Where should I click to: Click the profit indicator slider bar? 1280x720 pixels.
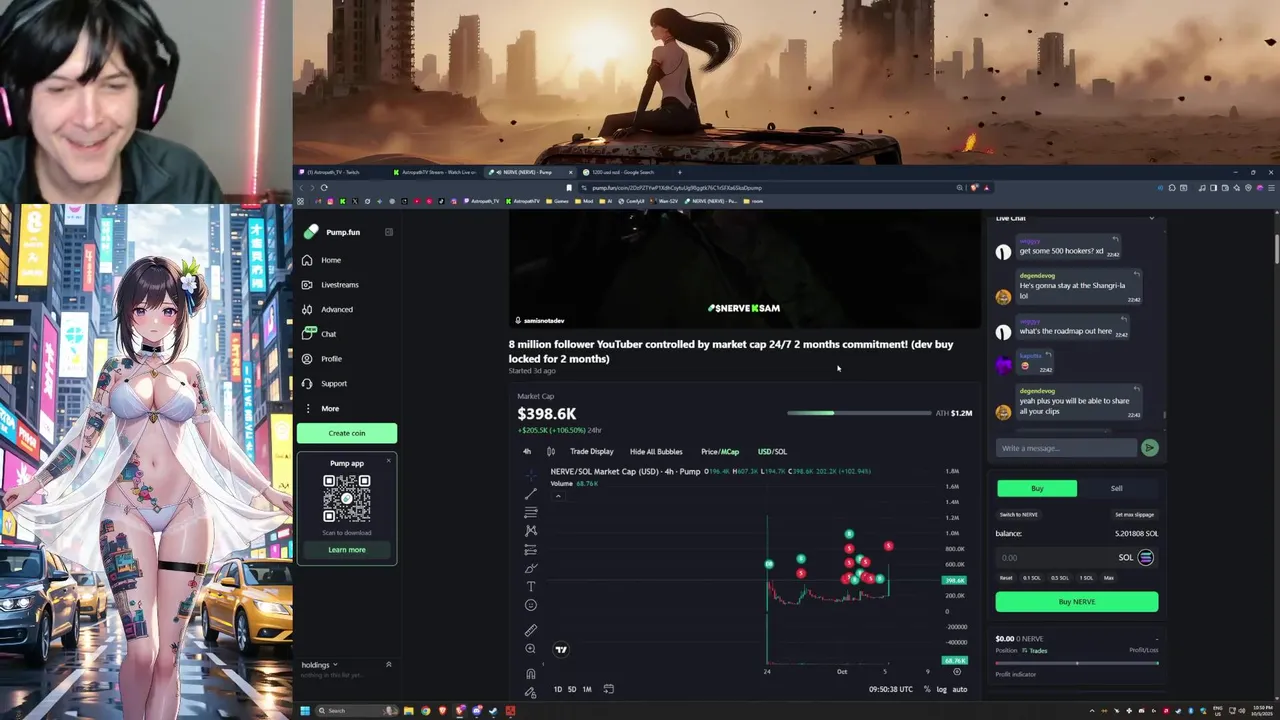1077,663
